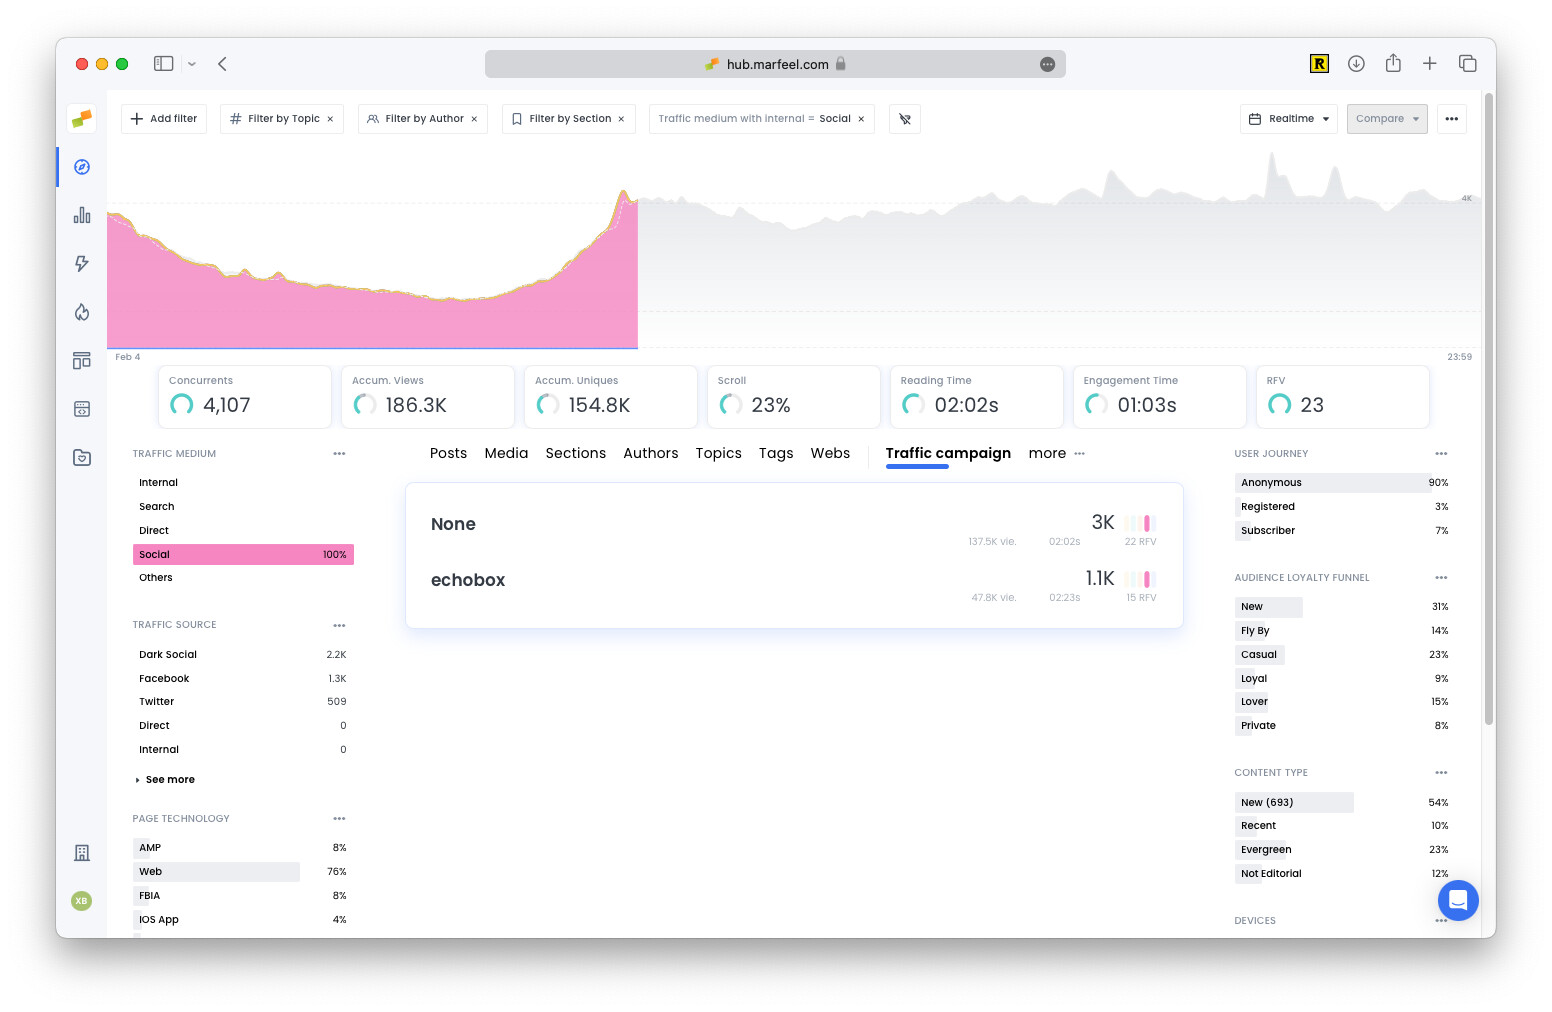Click the Marfeel logo at top of sidebar
This screenshot has height=1012, width=1552.
(81, 118)
